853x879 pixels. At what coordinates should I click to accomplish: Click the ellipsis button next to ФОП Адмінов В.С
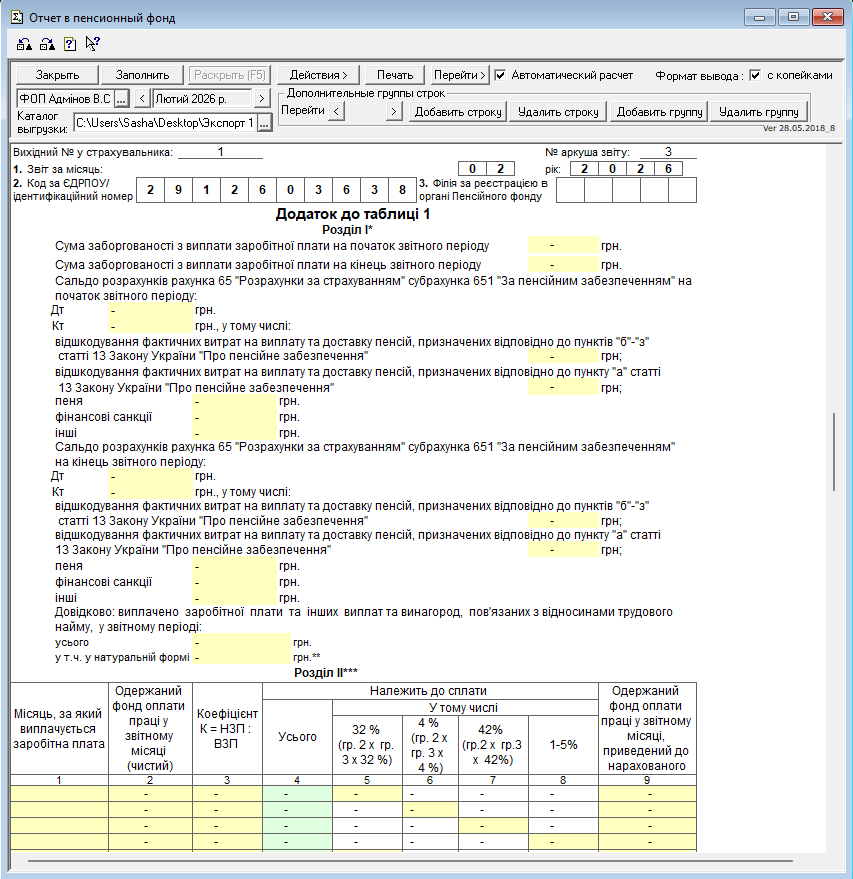(121, 98)
